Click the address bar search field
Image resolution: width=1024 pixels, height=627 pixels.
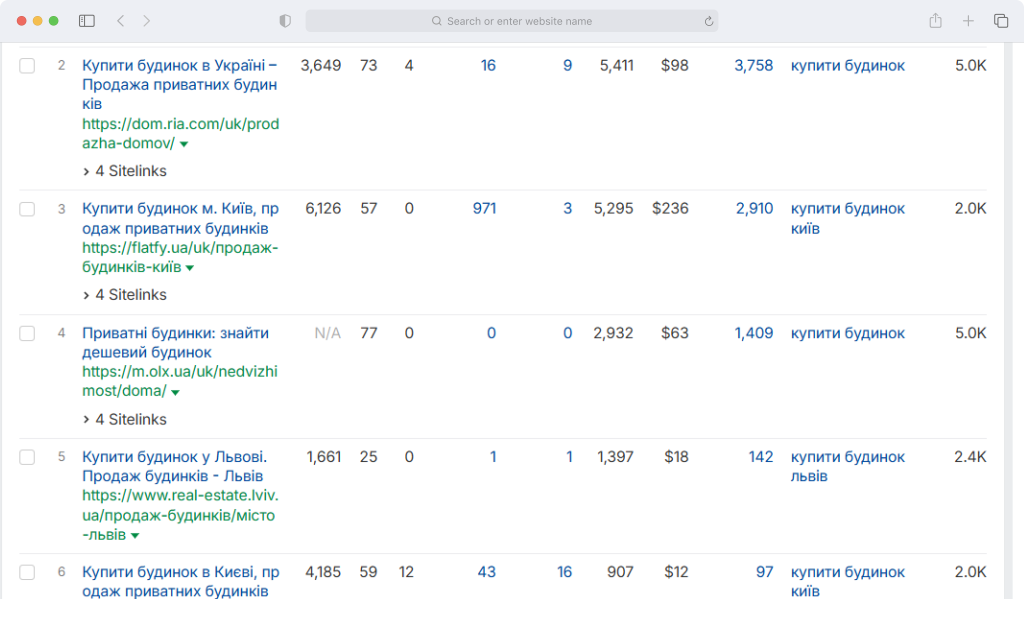pos(511,21)
